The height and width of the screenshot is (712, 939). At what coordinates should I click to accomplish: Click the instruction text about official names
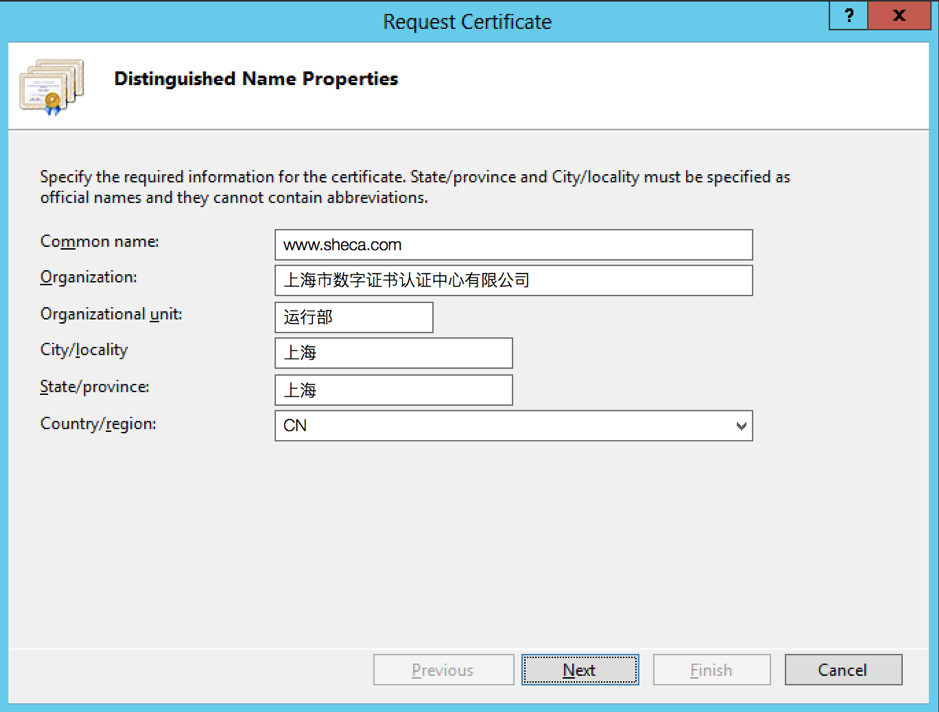pyautogui.click(x=415, y=187)
